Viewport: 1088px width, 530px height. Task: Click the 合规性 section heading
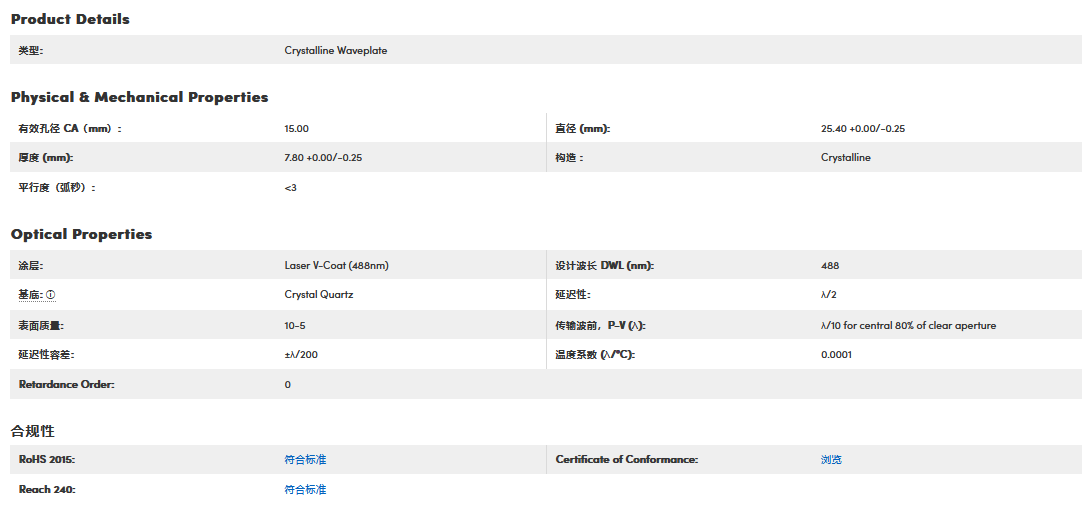point(32,431)
